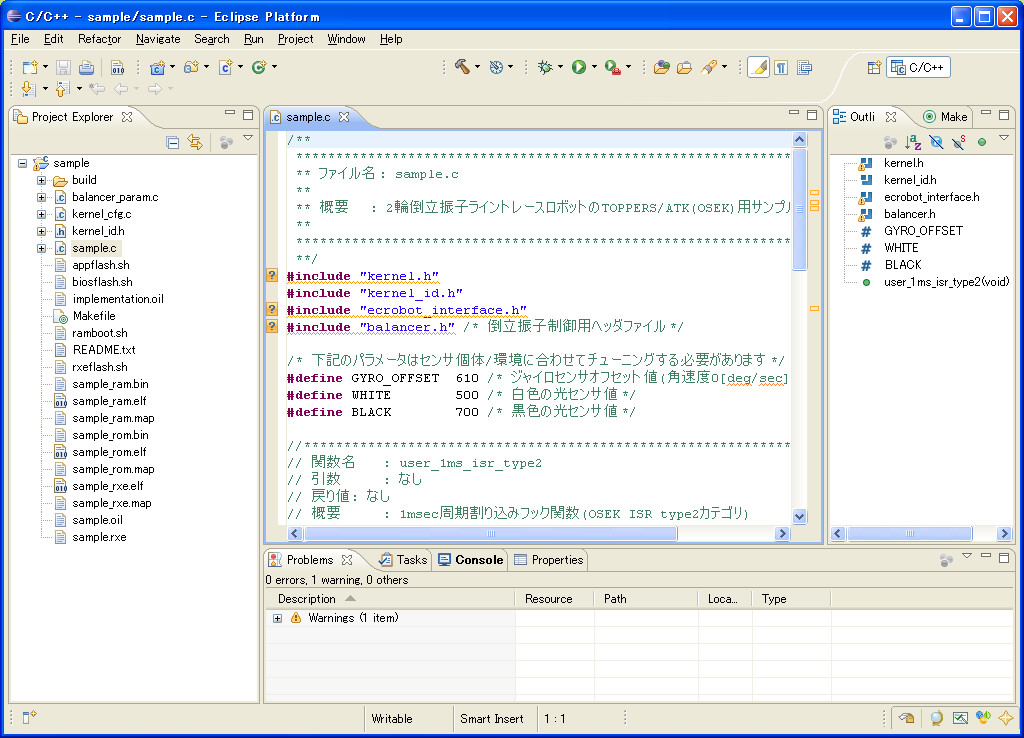Open the Run button dropdown arrow
Screen dimensions: 1024x738
(x=594, y=67)
